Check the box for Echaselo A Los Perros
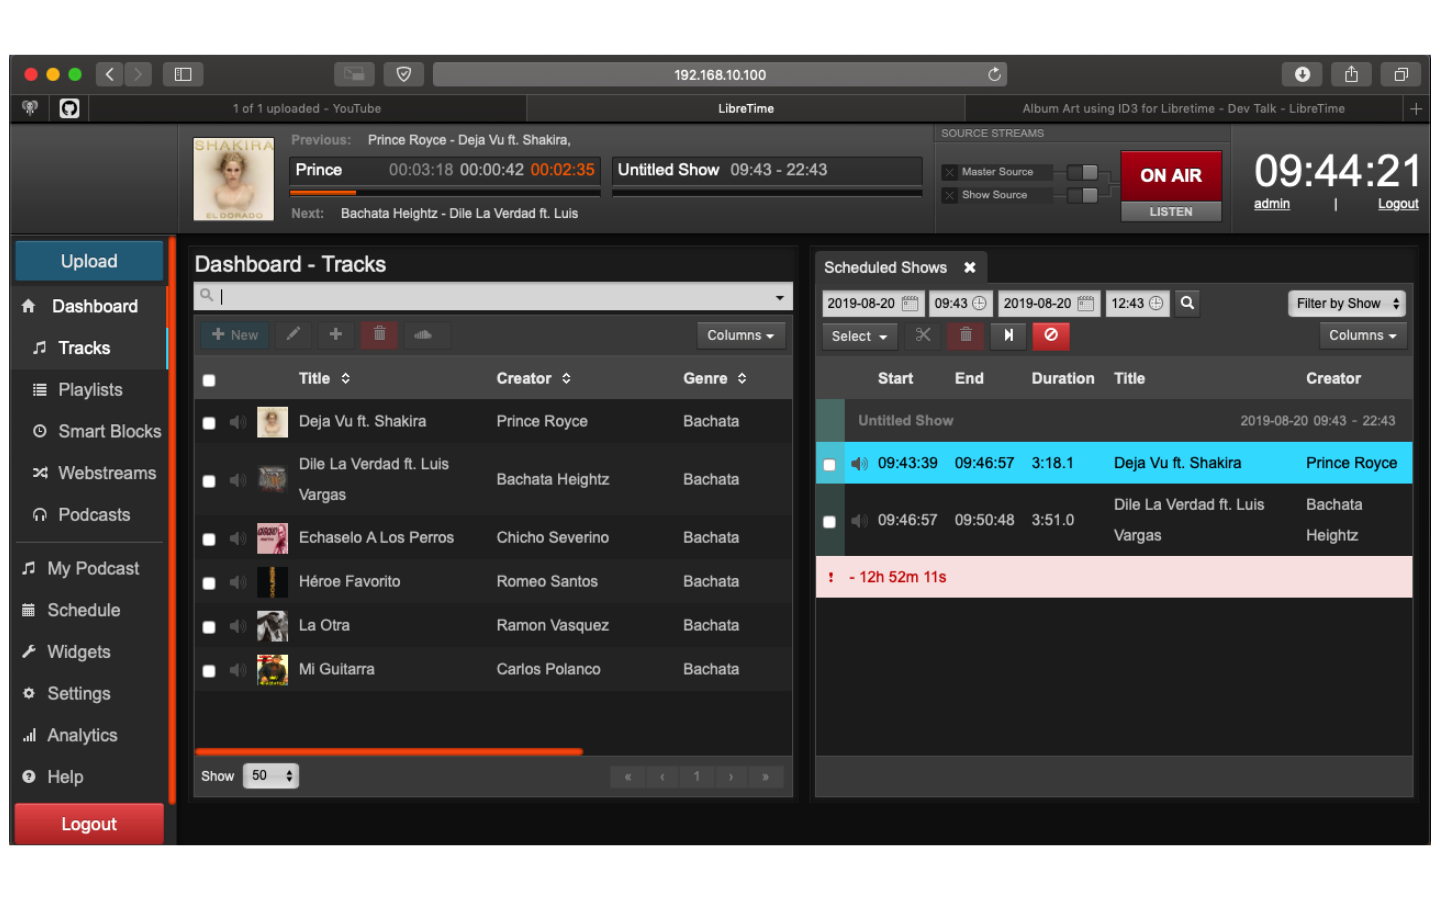 point(209,539)
